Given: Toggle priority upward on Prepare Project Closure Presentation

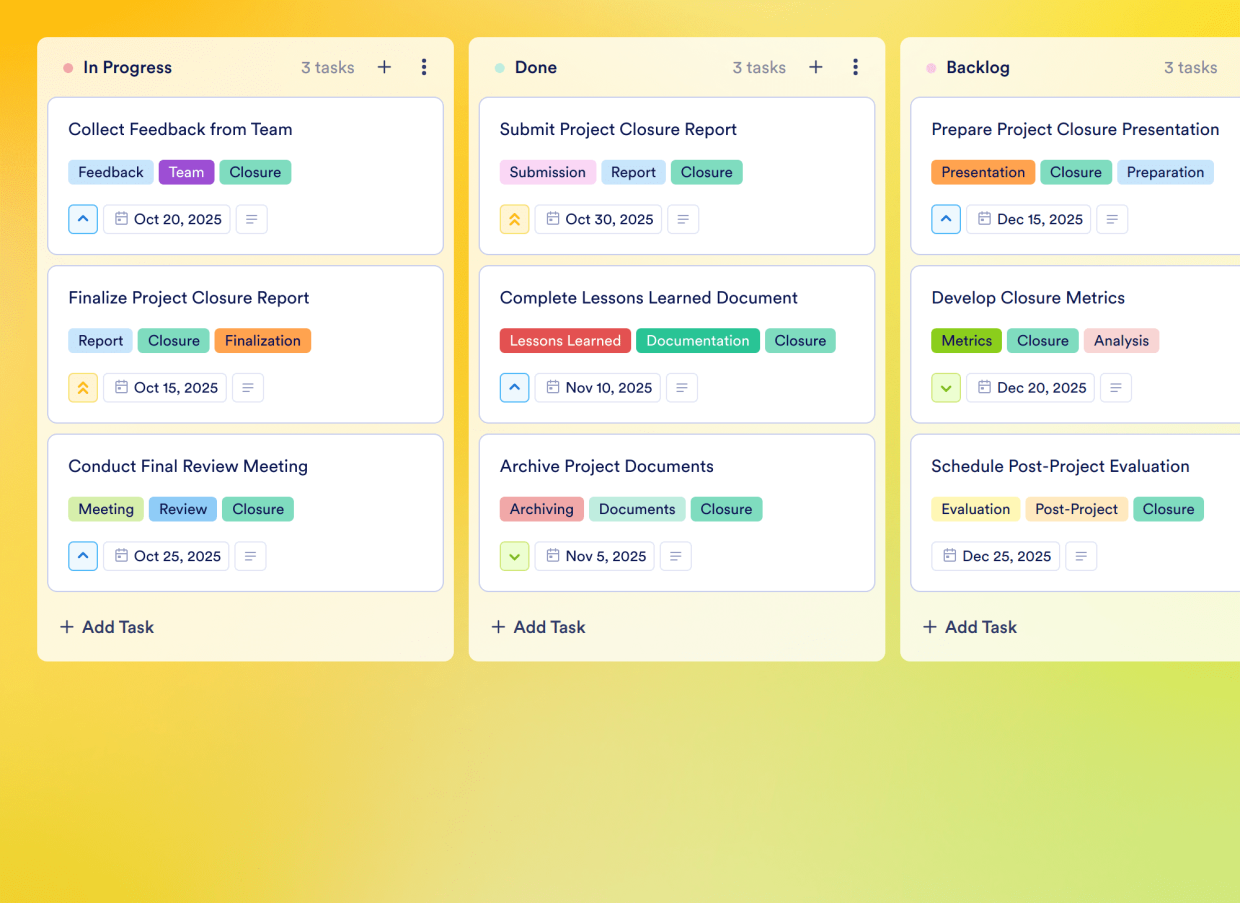Looking at the screenshot, I should pyautogui.click(x=946, y=219).
